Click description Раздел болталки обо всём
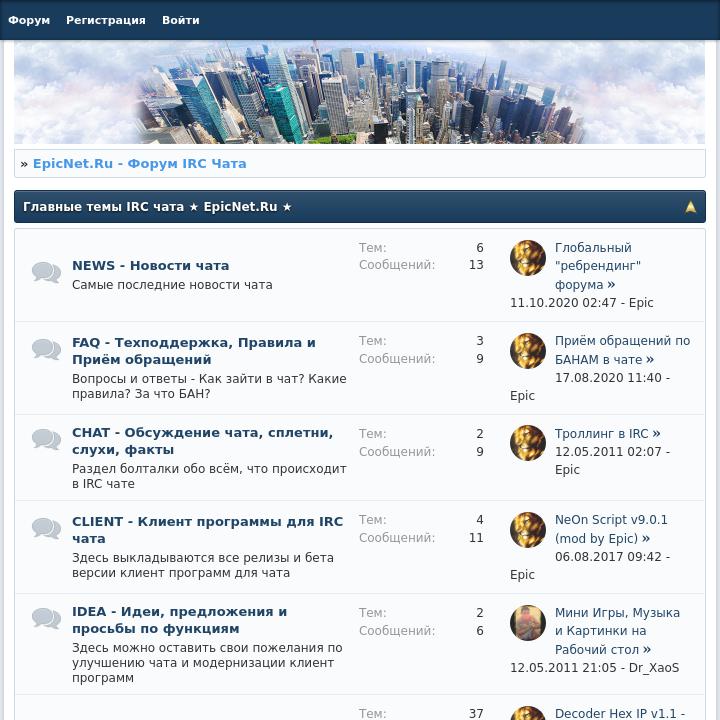Viewport: 720px width, 720px height. point(209,476)
